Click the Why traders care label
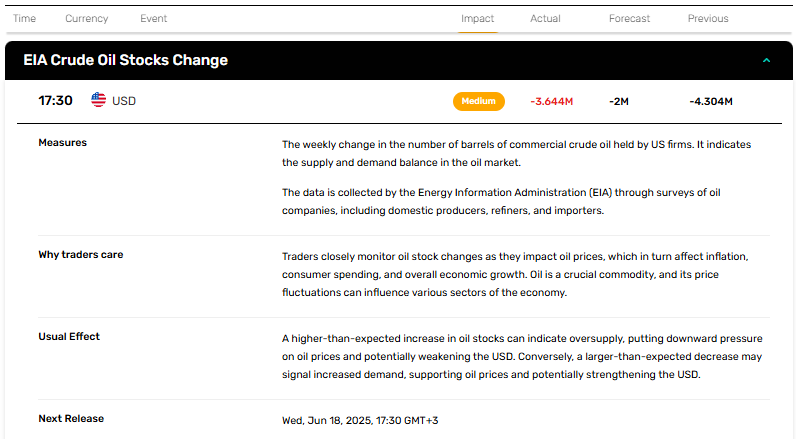This screenshot has height=439, width=796. 81,255
